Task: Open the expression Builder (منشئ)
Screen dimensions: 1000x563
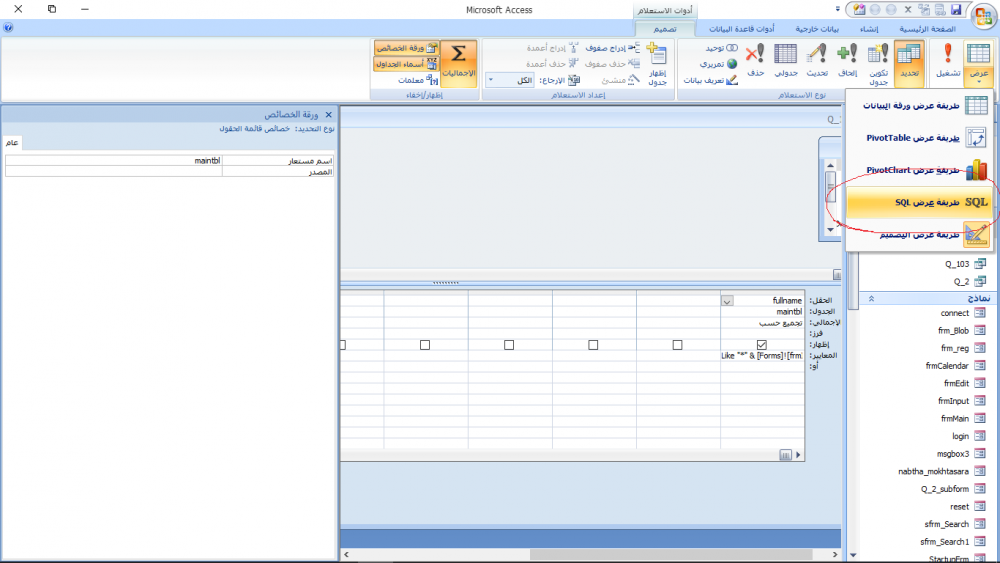Action: click(x=620, y=80)
